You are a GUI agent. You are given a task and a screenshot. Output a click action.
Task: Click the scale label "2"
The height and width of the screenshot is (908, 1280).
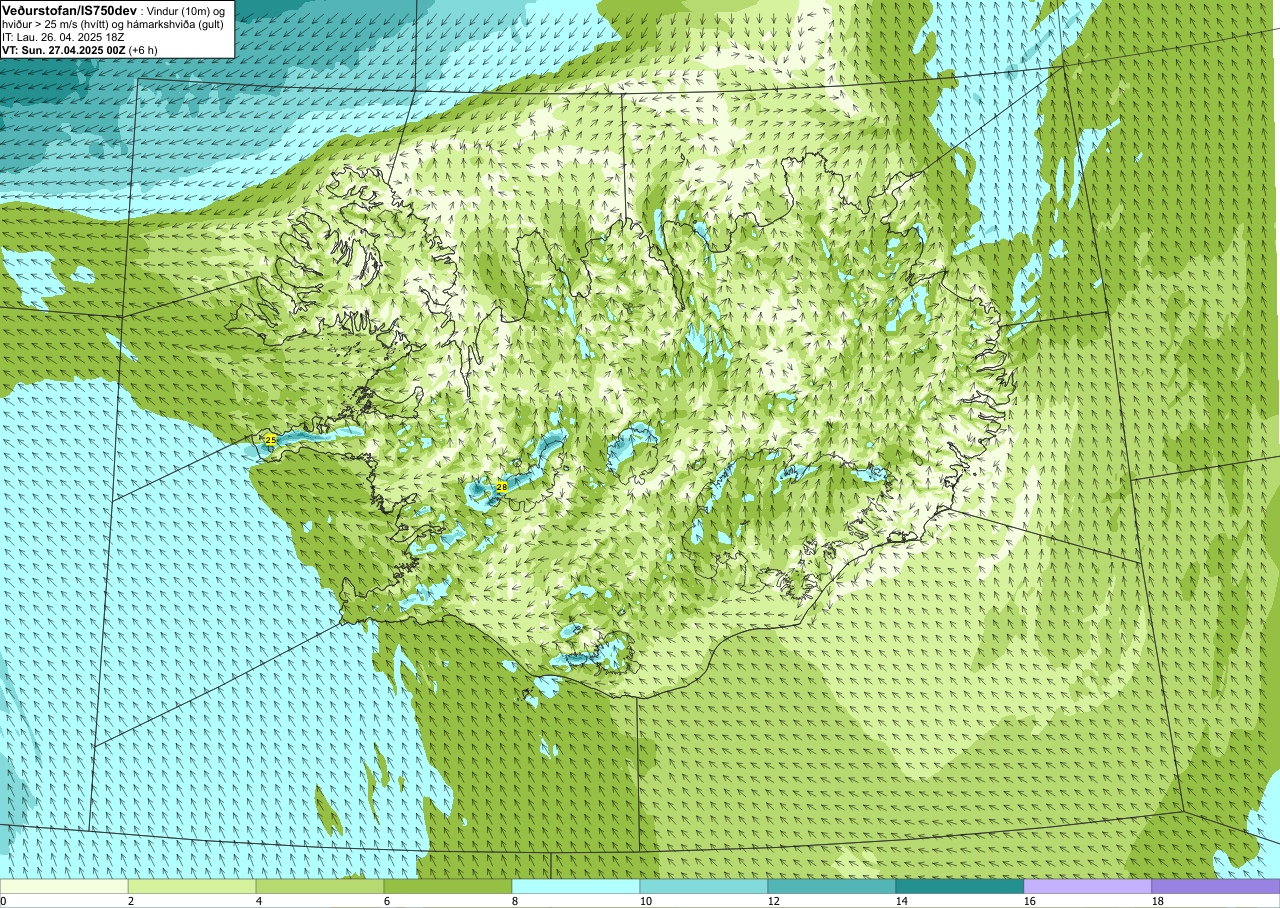pyautogui.click(x=131, y=901)
